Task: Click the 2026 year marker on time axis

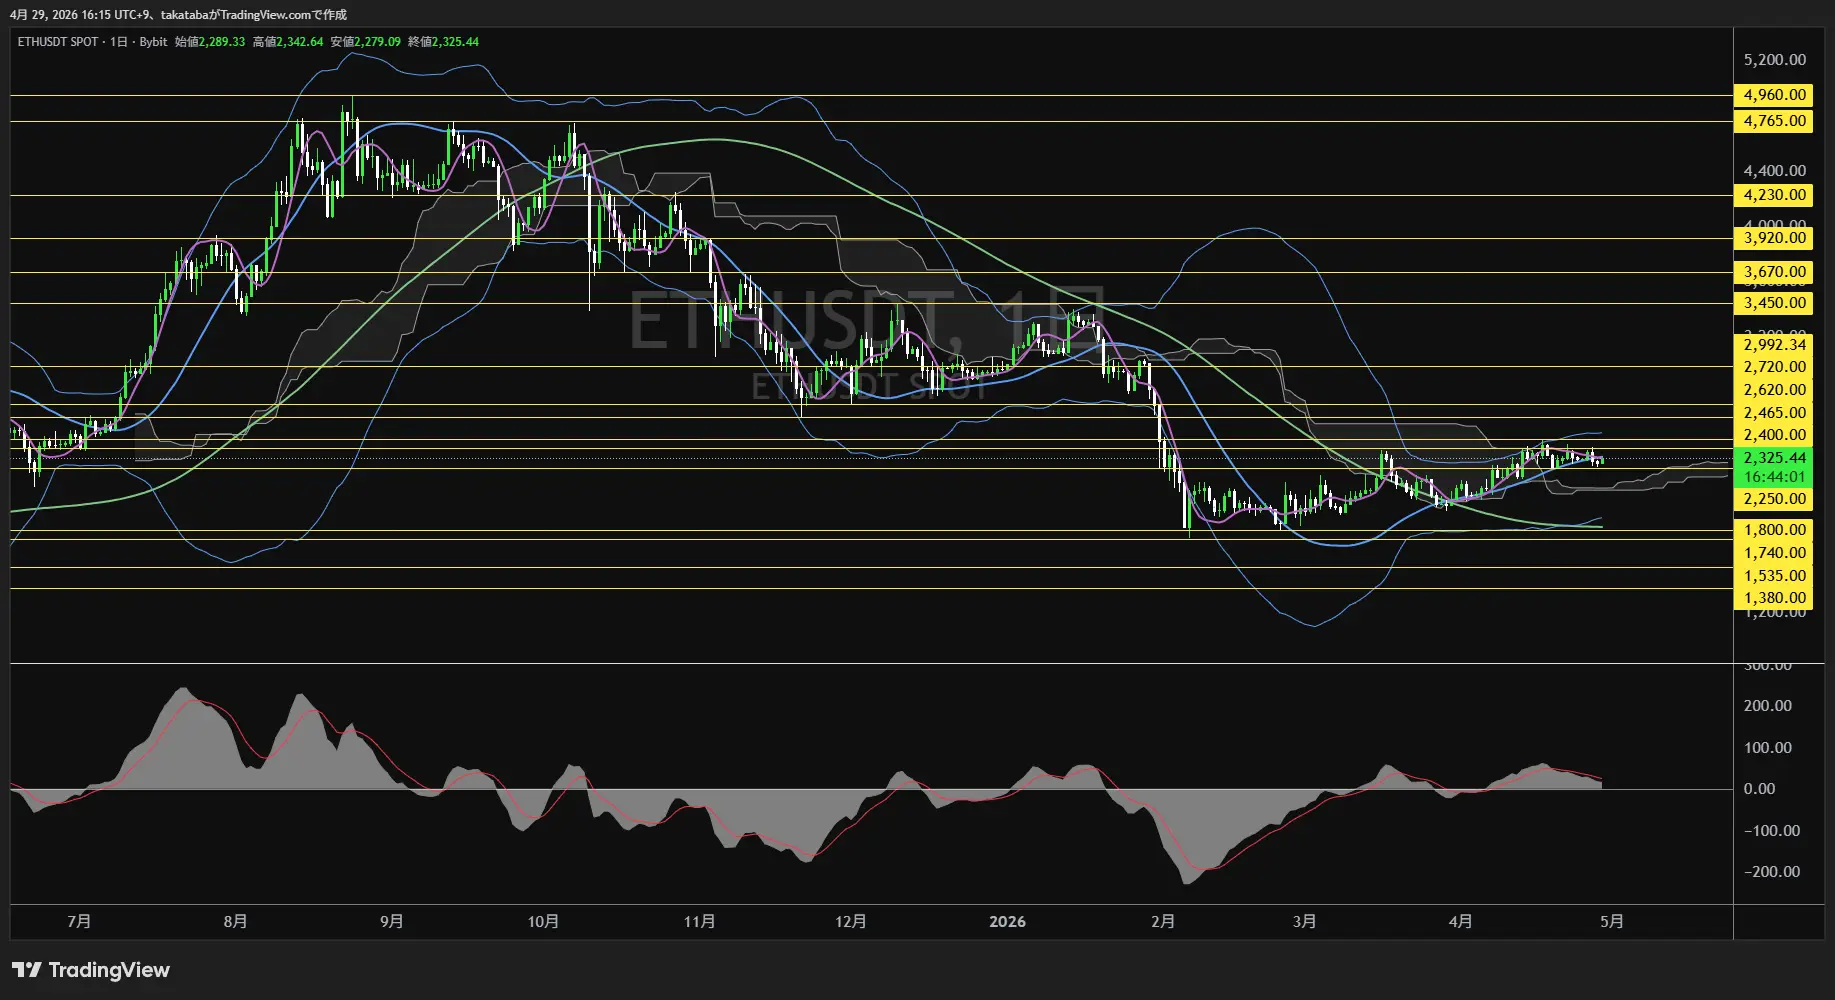Action: 1007,921
